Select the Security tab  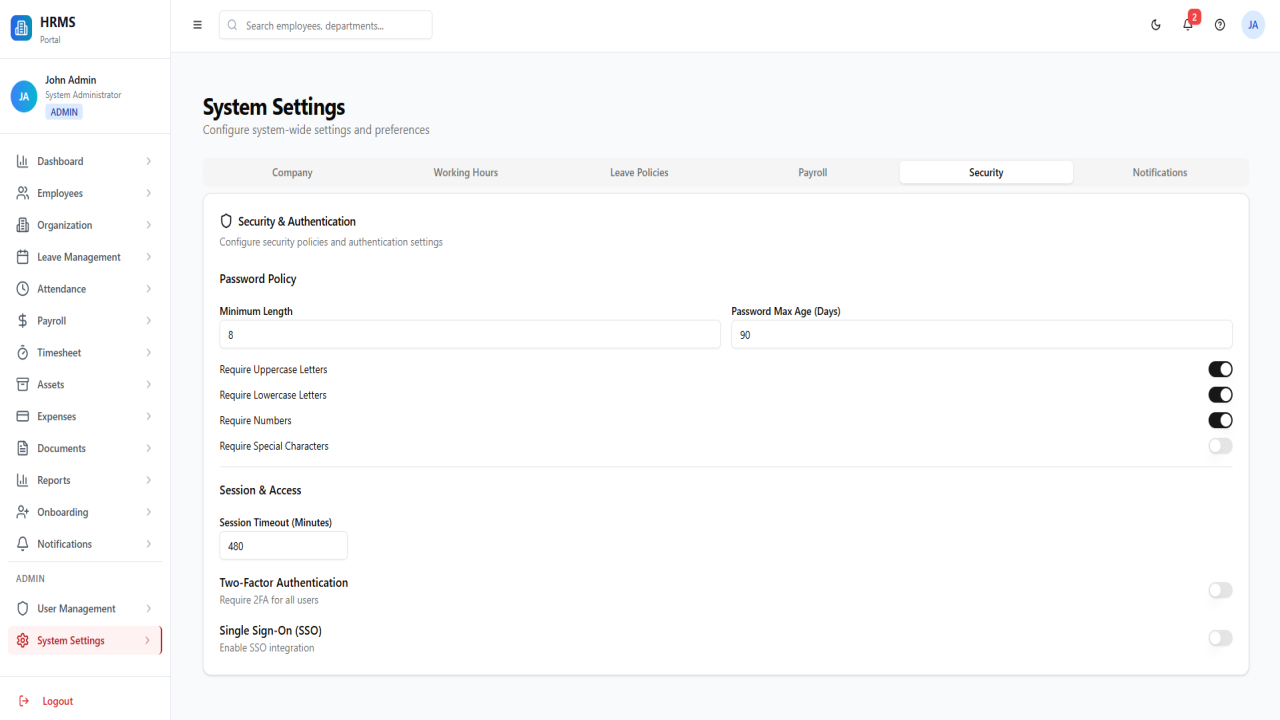click(x=986, y=172)
